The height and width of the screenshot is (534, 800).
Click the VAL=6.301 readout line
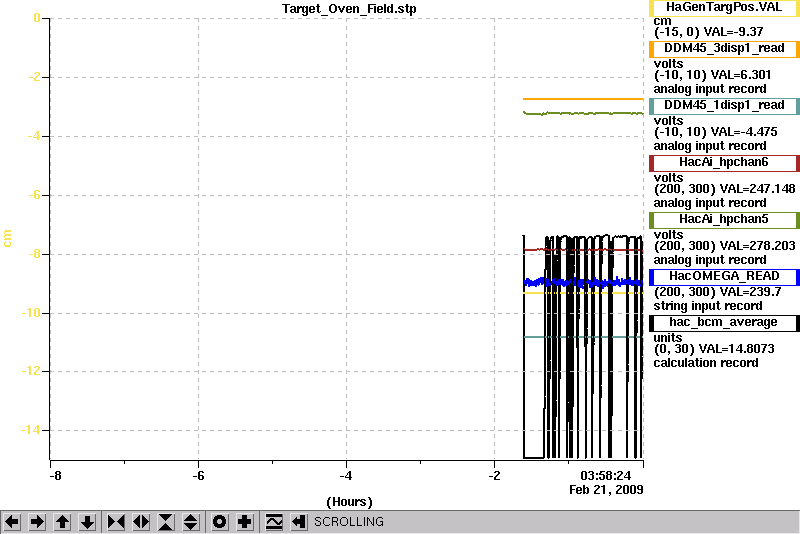[x=712, y=75]
